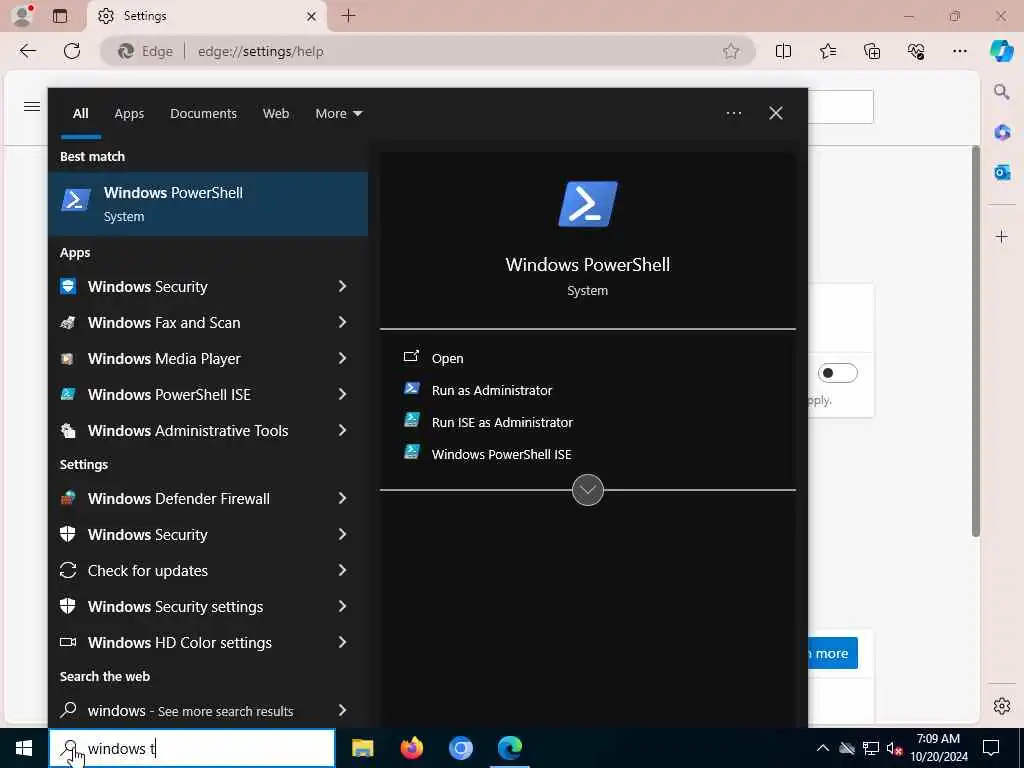
Task: Add page to favorites star in address bar
Action: tap(731, 51)
